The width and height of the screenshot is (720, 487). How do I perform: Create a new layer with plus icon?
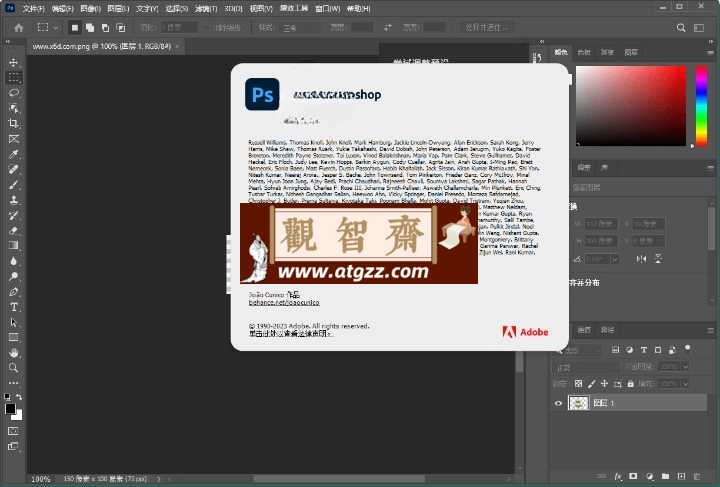(x=681, y=476)
